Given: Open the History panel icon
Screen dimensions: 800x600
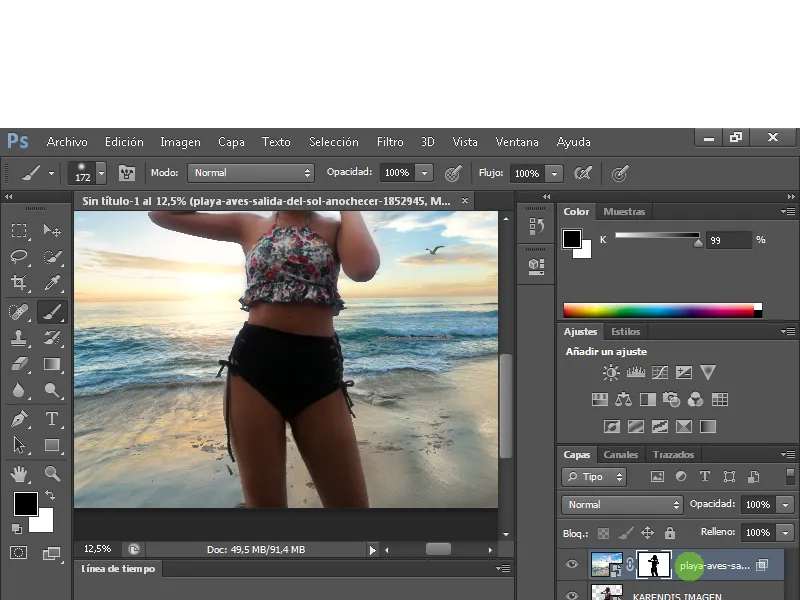Looking at the screenshot, I should [536, 226].
